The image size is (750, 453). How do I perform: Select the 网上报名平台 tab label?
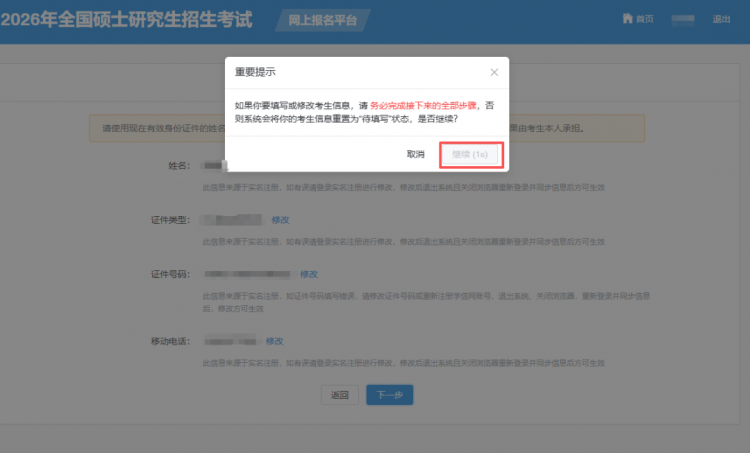point(313,19)
